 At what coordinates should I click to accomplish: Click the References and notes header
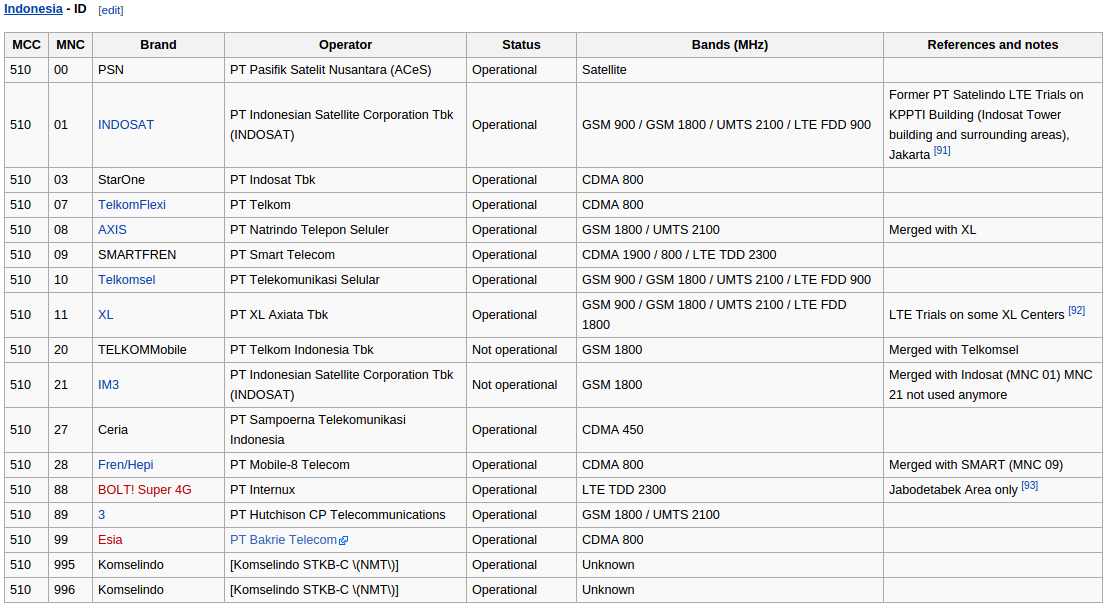993,45
